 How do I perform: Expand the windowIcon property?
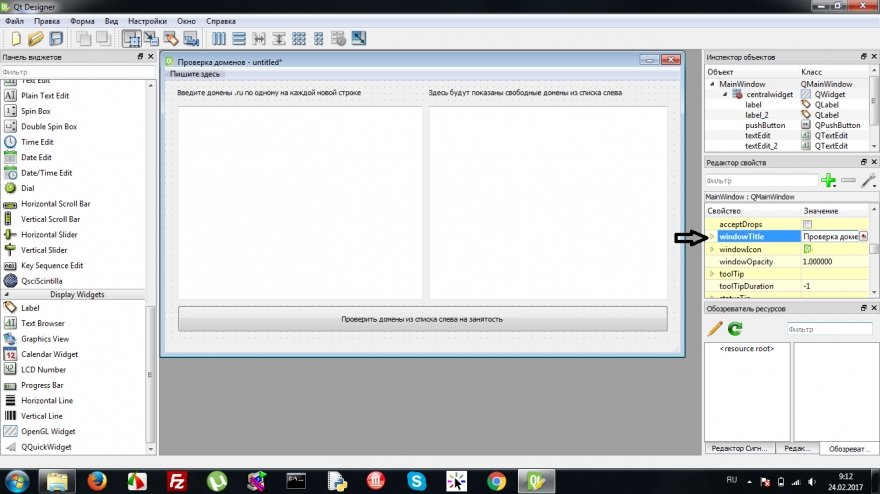point(712,249)
